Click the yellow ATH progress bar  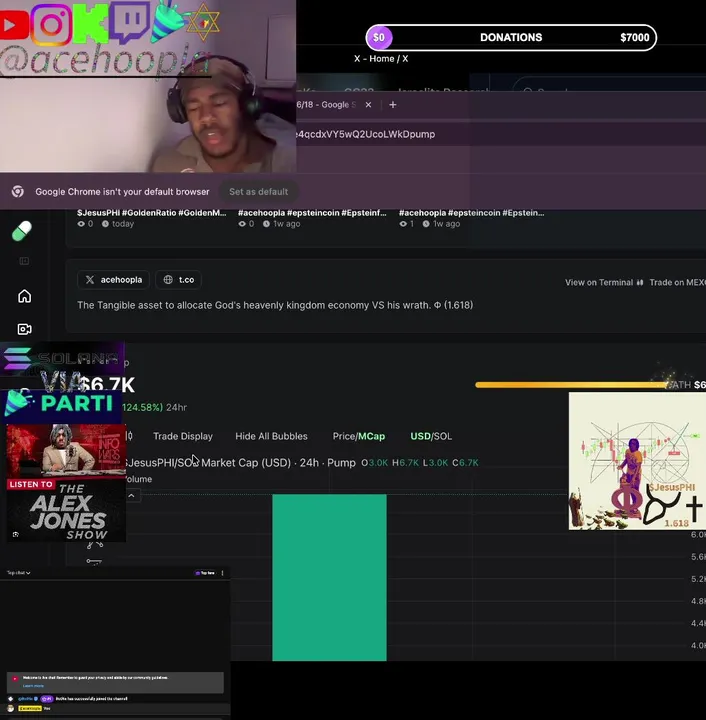(572, 385)
